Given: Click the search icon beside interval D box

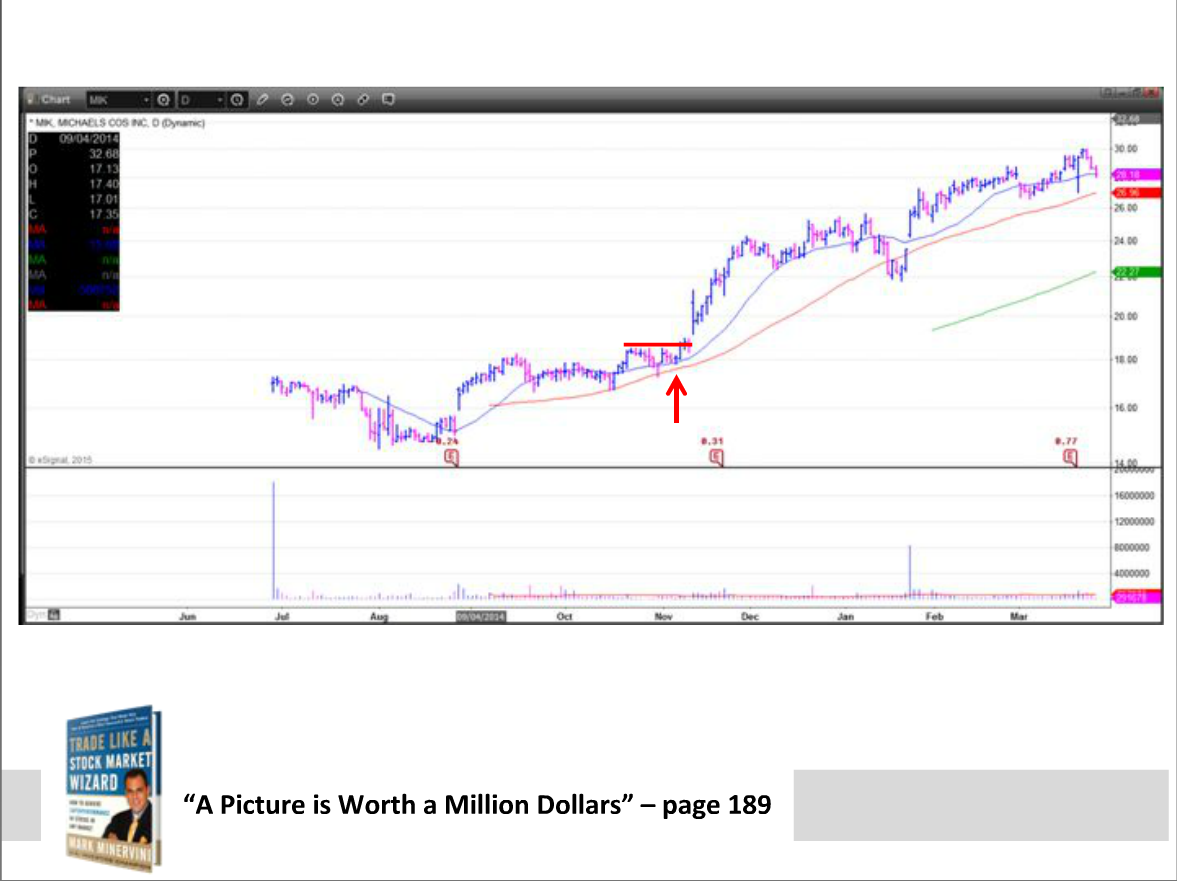Looking at the screenshot, I should pyautogui.click(x=237, y=100).
